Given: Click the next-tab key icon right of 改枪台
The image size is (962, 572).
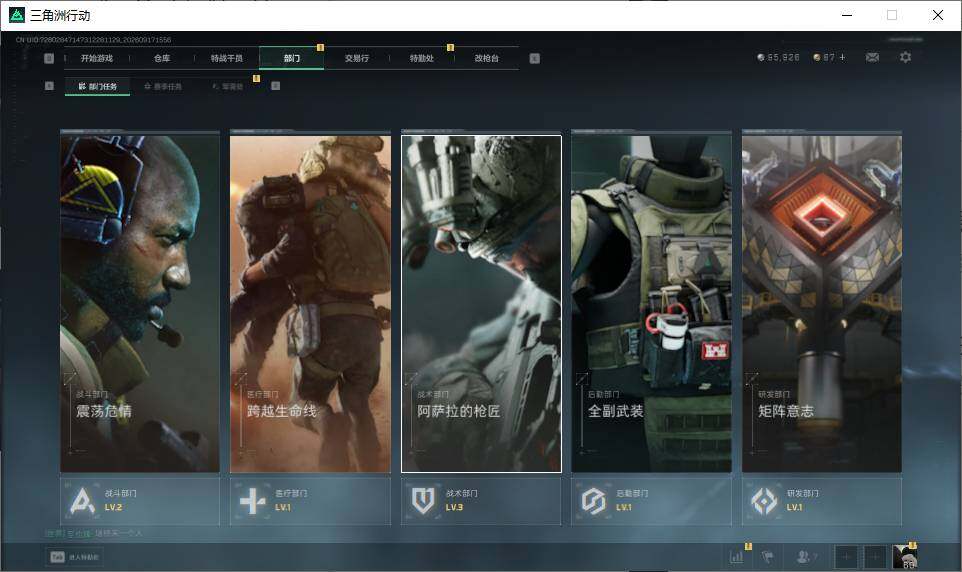Looking at the screenshot, I should point(534,58).
